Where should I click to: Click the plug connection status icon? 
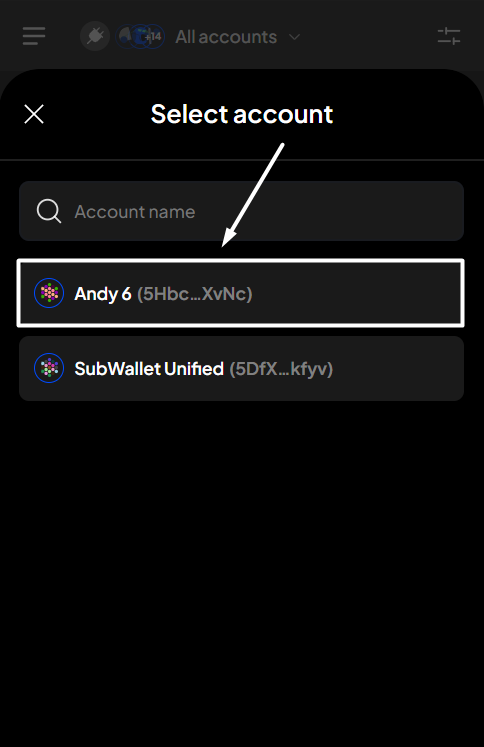pyautogui.click(x=95, y=36)
